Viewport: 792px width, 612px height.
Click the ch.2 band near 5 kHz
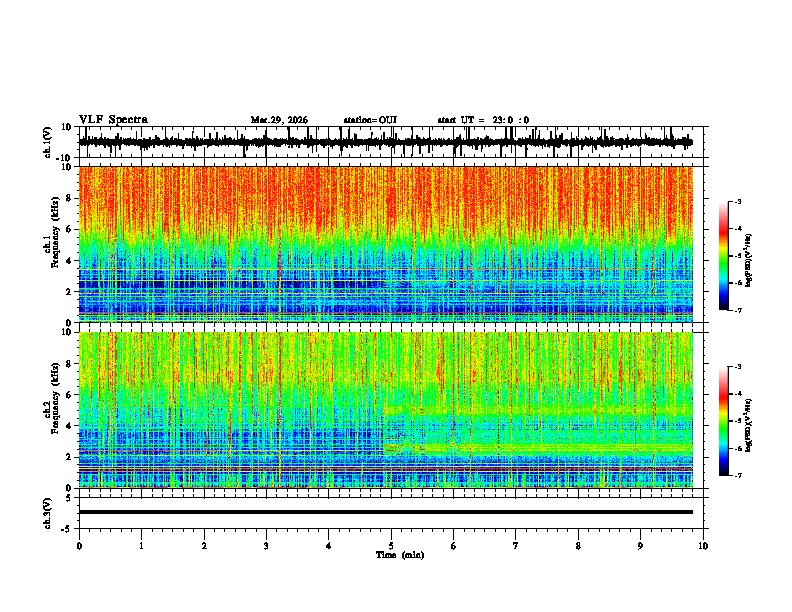pos(538,410)
